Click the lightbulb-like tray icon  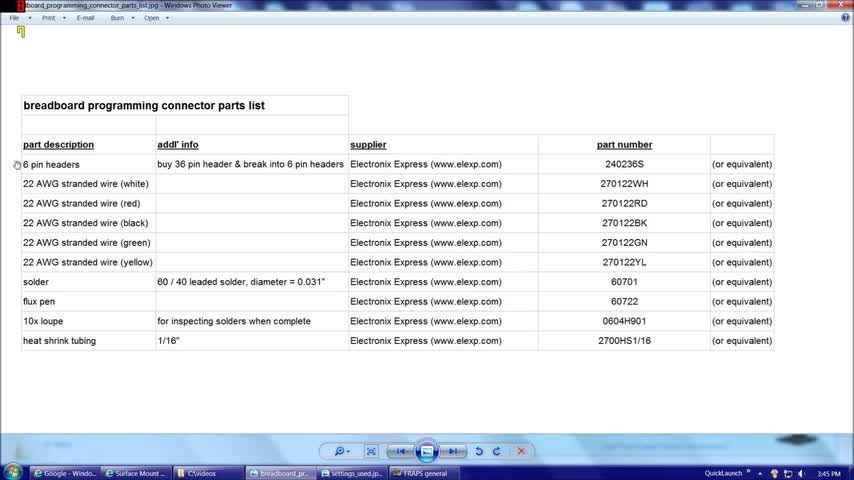pyautogui.click(x=774, y=474)
